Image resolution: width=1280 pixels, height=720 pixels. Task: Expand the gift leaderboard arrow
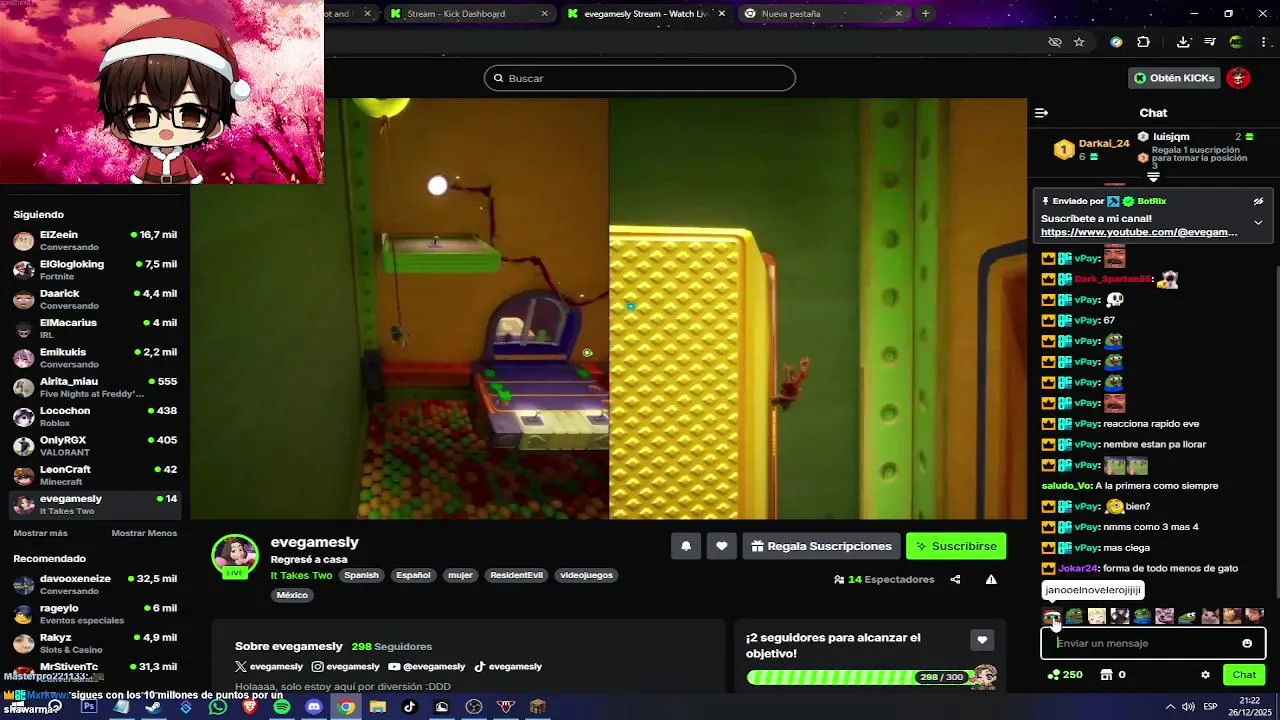click(x=1153, y=177)
